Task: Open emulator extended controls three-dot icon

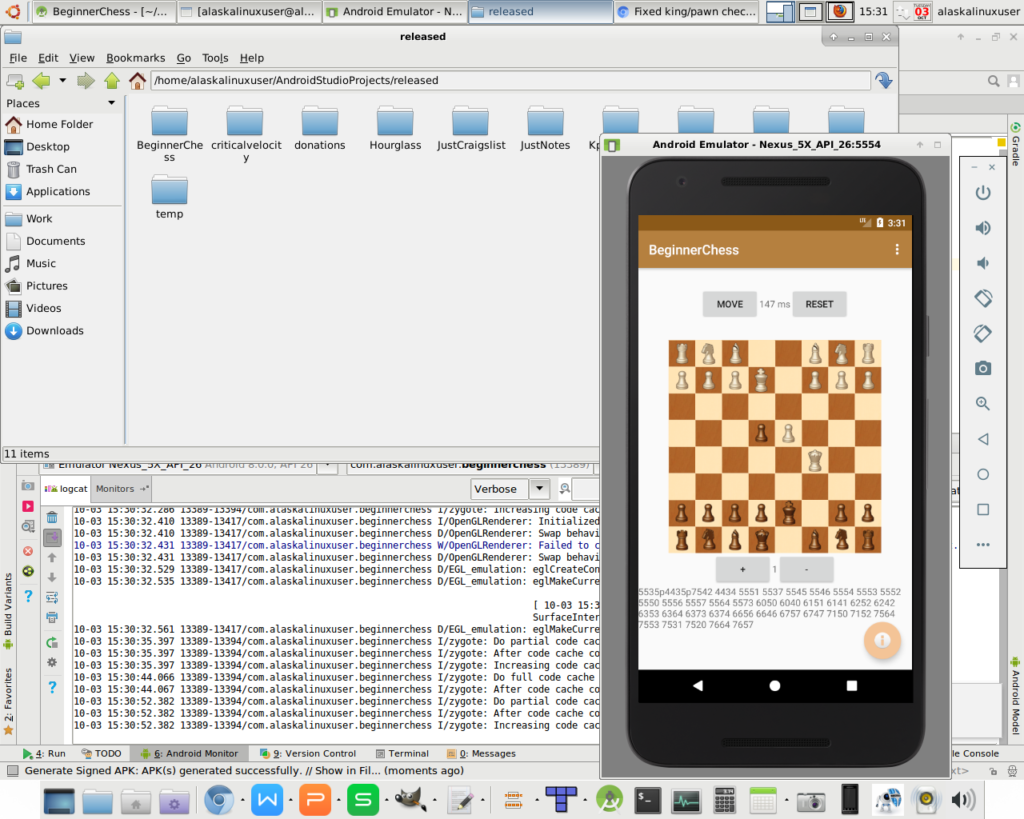Action: pyautogui.click(x=983, y=545)
